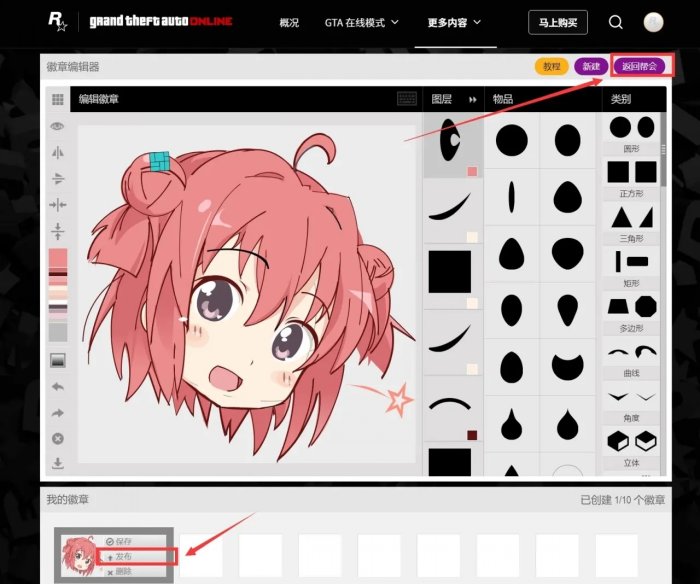The image size is (700, 584).
Task: Click the 物品 panel header
Action: point(503,99)
